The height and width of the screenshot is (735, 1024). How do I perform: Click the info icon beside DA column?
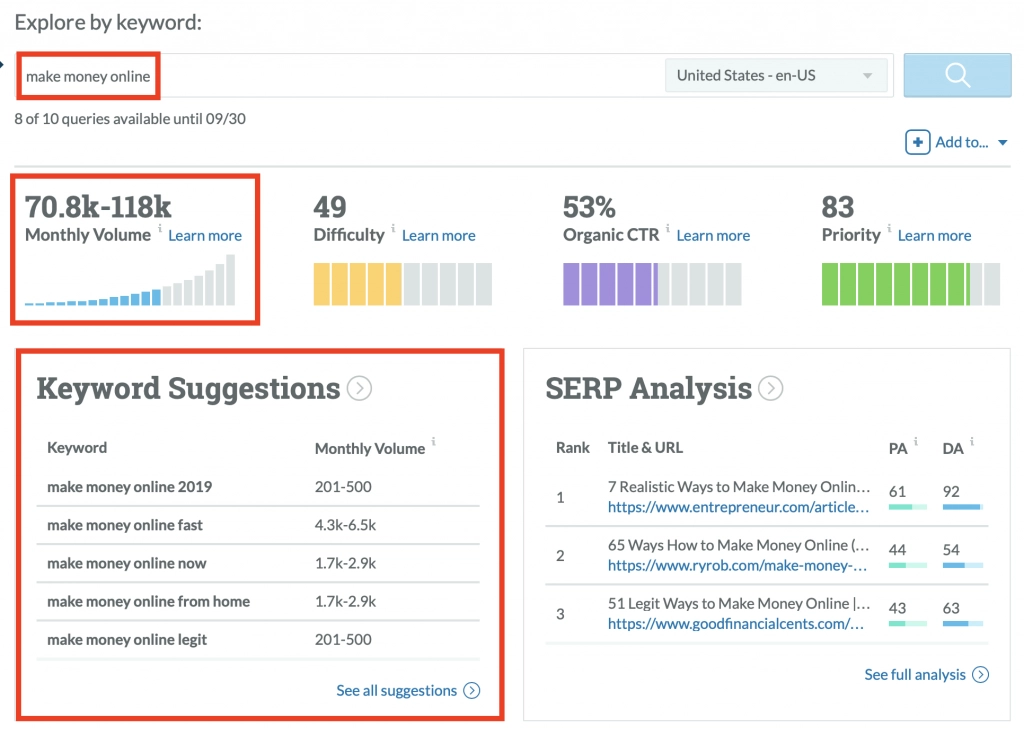tap(971, 442)
